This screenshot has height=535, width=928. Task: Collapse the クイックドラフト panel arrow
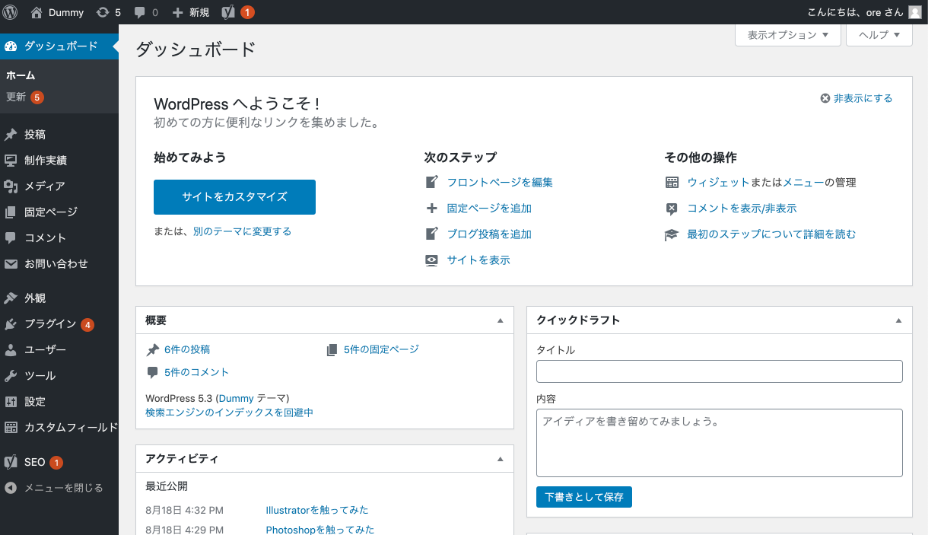(898, 321)
